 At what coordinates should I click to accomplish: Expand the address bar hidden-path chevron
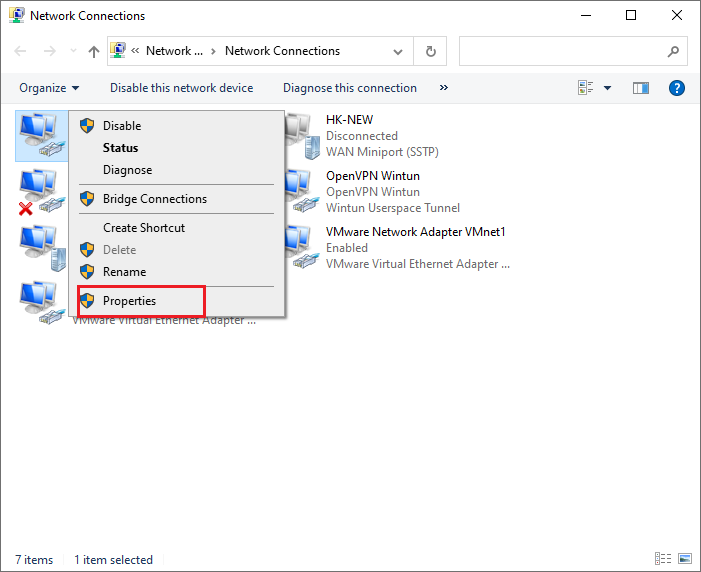135,51
